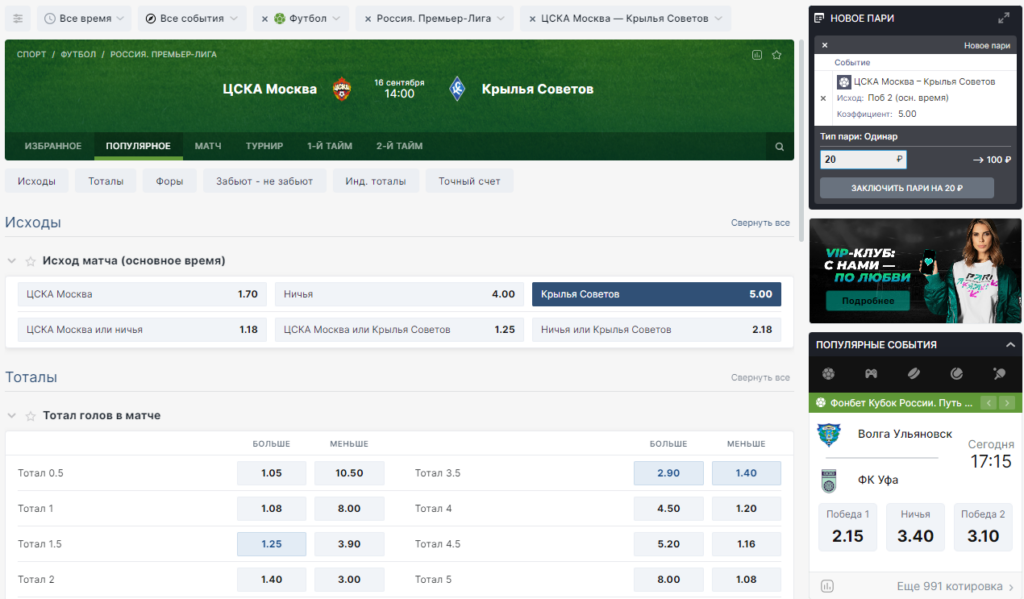Switch to the ПОПУЛЯРНОЕ tab
The width and height of the screenshot is (1024, 599).
click(x=138, y=146)
